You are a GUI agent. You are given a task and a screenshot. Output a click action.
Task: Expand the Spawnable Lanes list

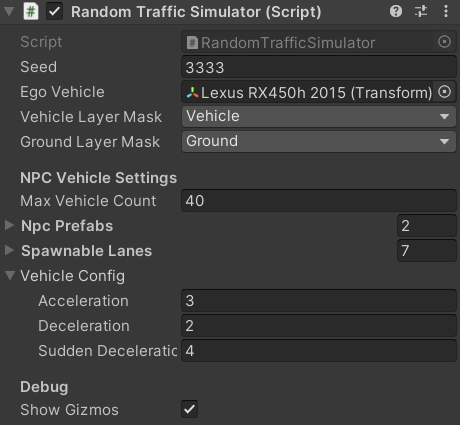9,250
